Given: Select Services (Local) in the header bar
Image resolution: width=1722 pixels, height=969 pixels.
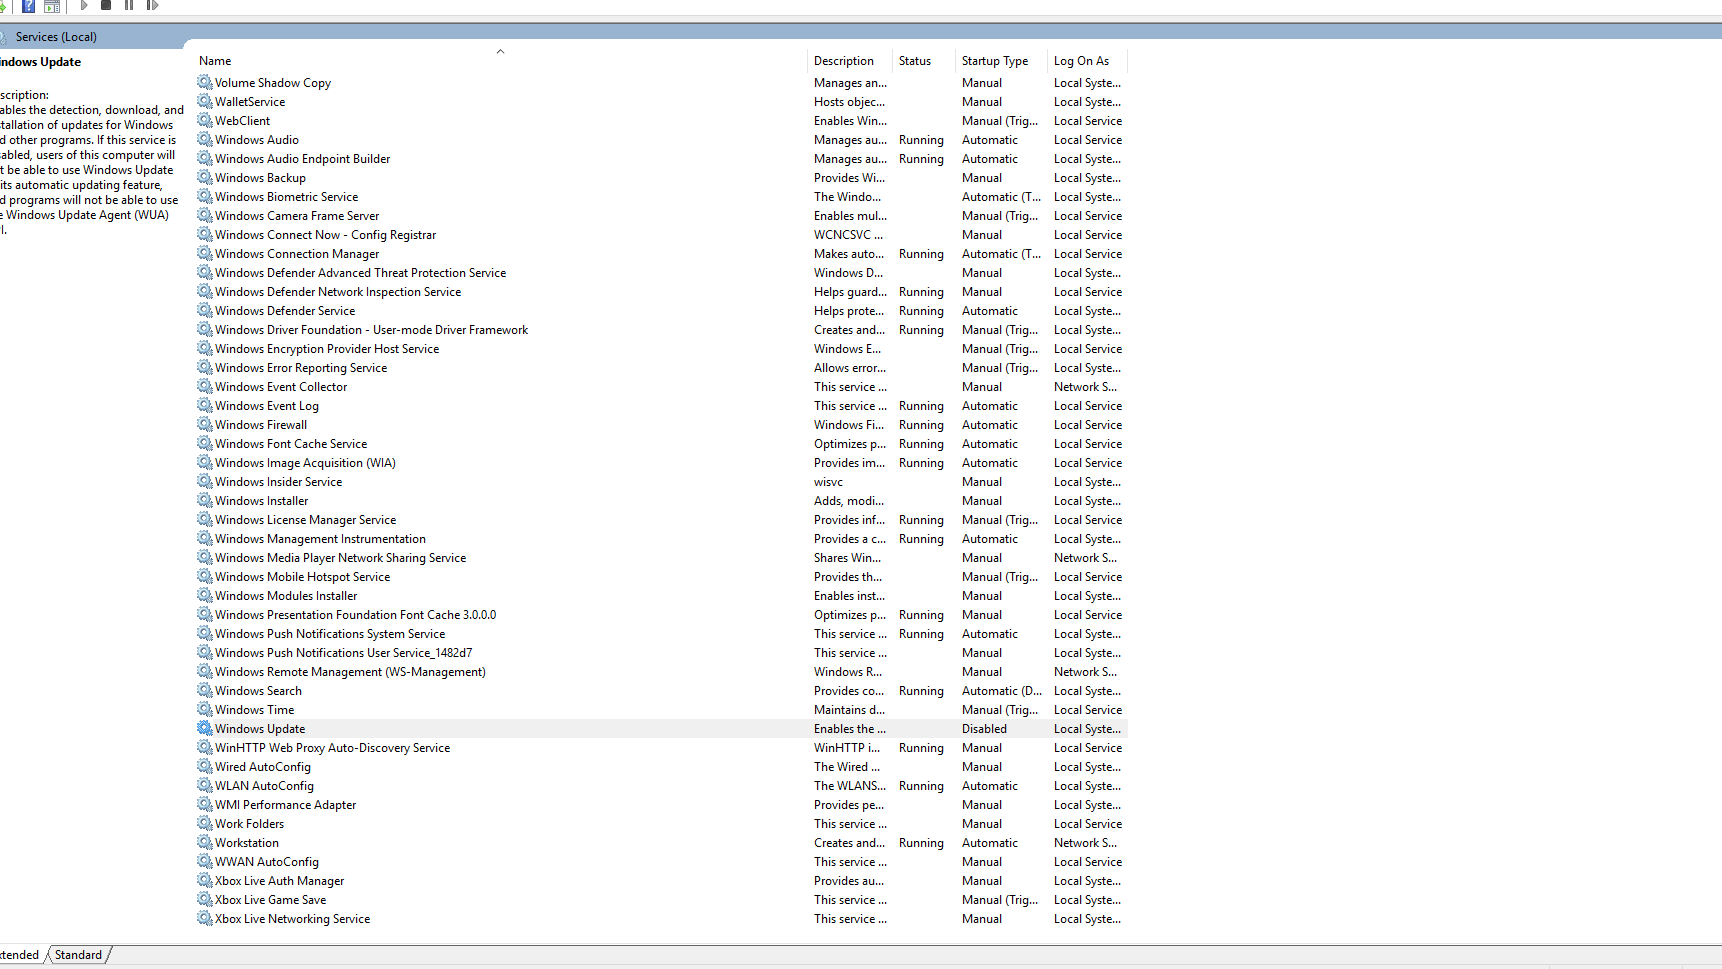Looking at the screenshot, I should click(56, 37).
